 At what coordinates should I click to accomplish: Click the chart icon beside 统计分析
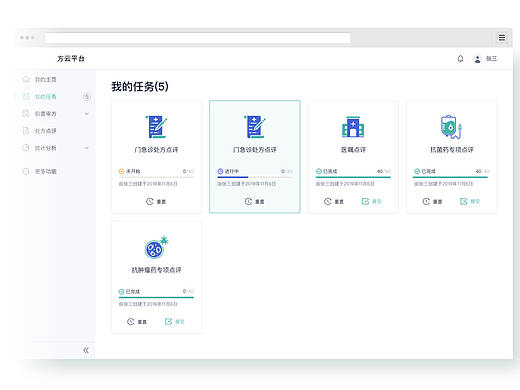[26, 147]
